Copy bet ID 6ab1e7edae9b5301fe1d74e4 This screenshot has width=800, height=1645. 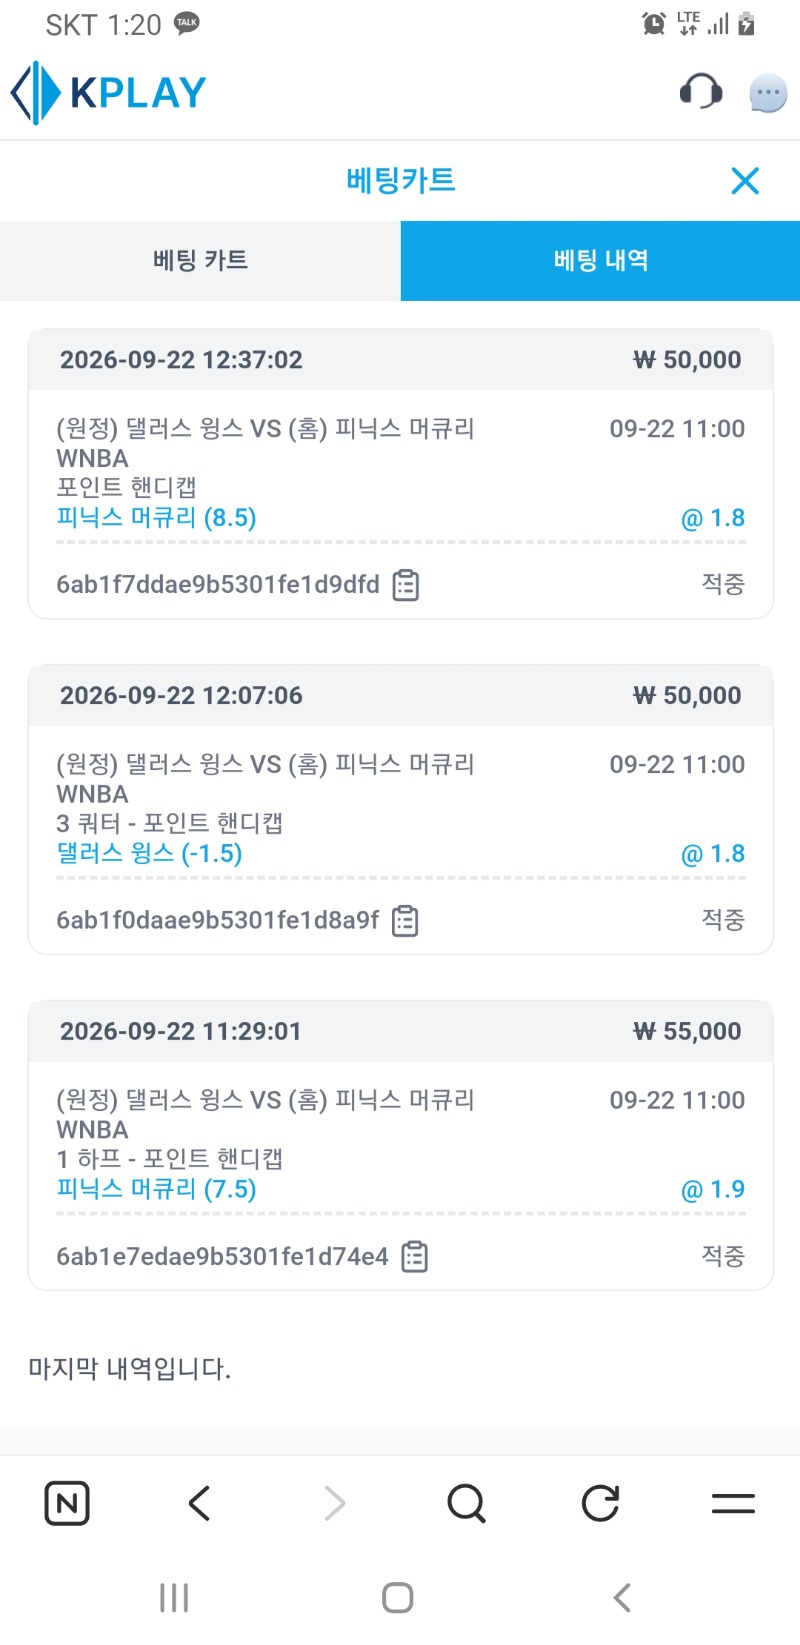click(414, 1256)
